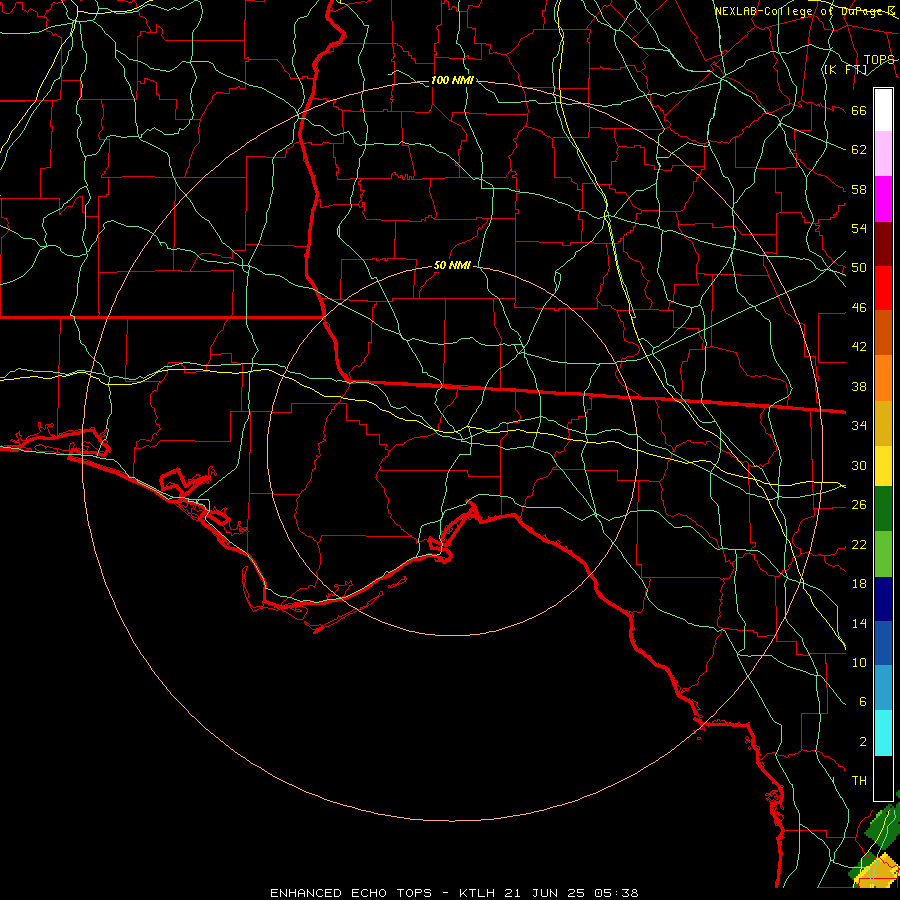Click the legend value 50

click(859, 267)
